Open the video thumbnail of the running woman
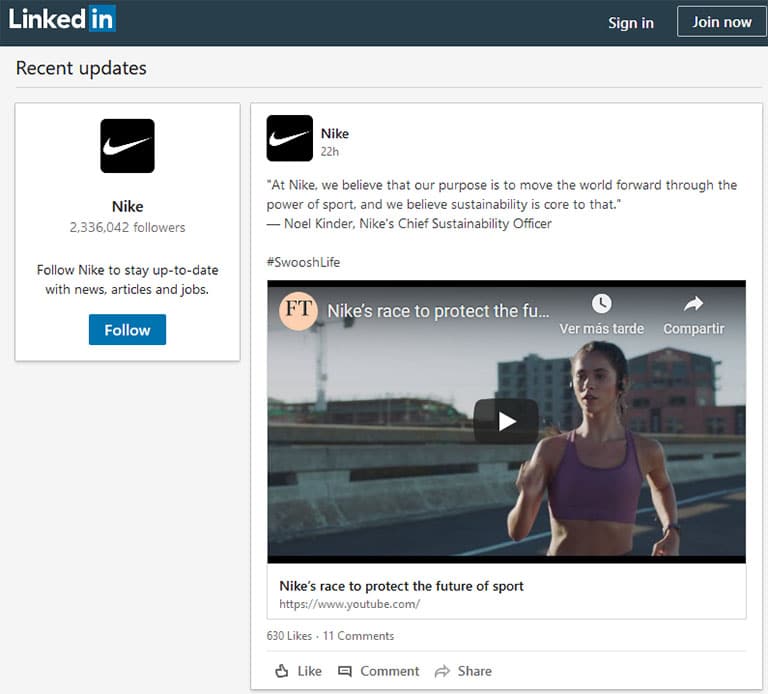Screen dimensions: 768x694 point(506,422)
